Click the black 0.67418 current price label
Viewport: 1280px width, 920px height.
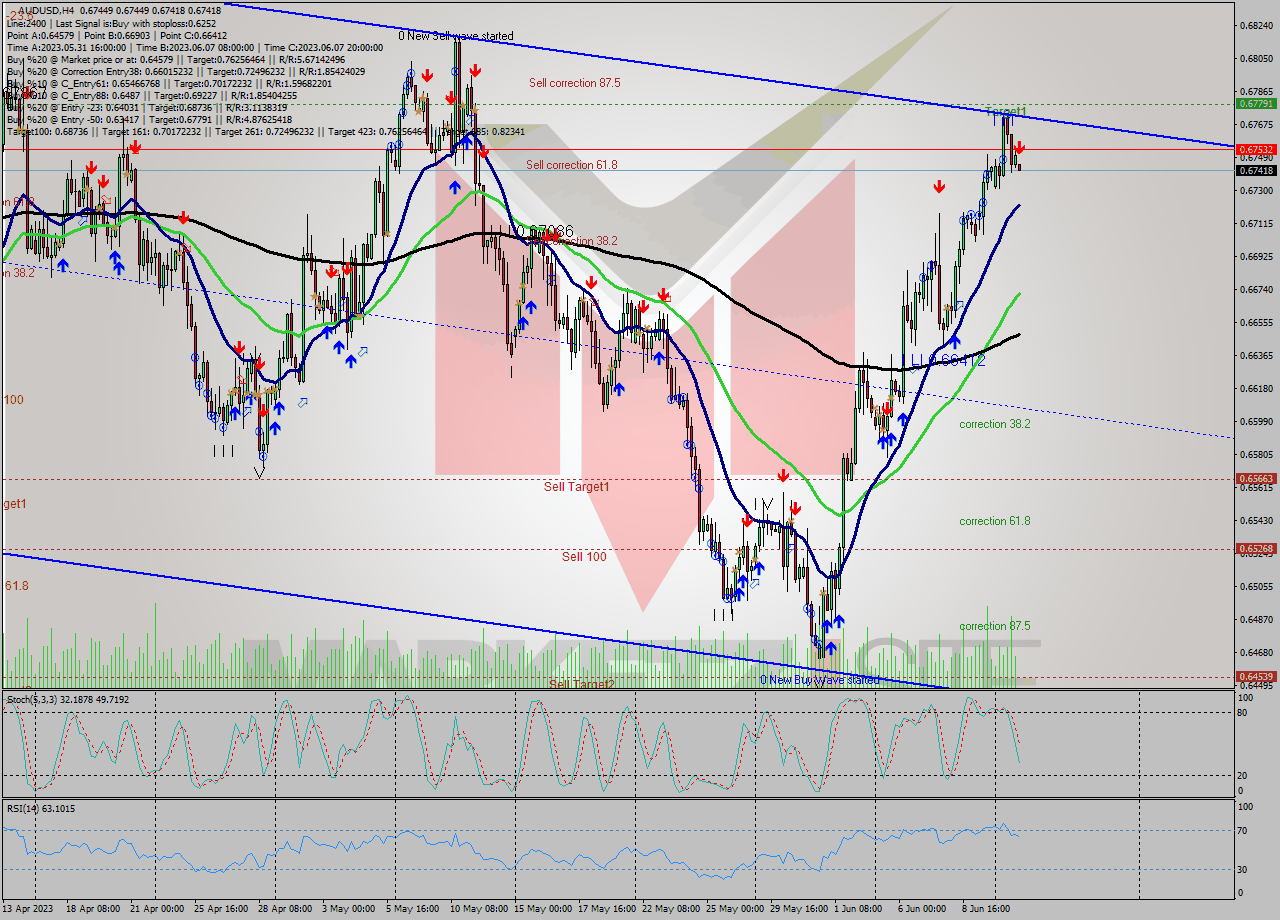(x=1257, y=171)
